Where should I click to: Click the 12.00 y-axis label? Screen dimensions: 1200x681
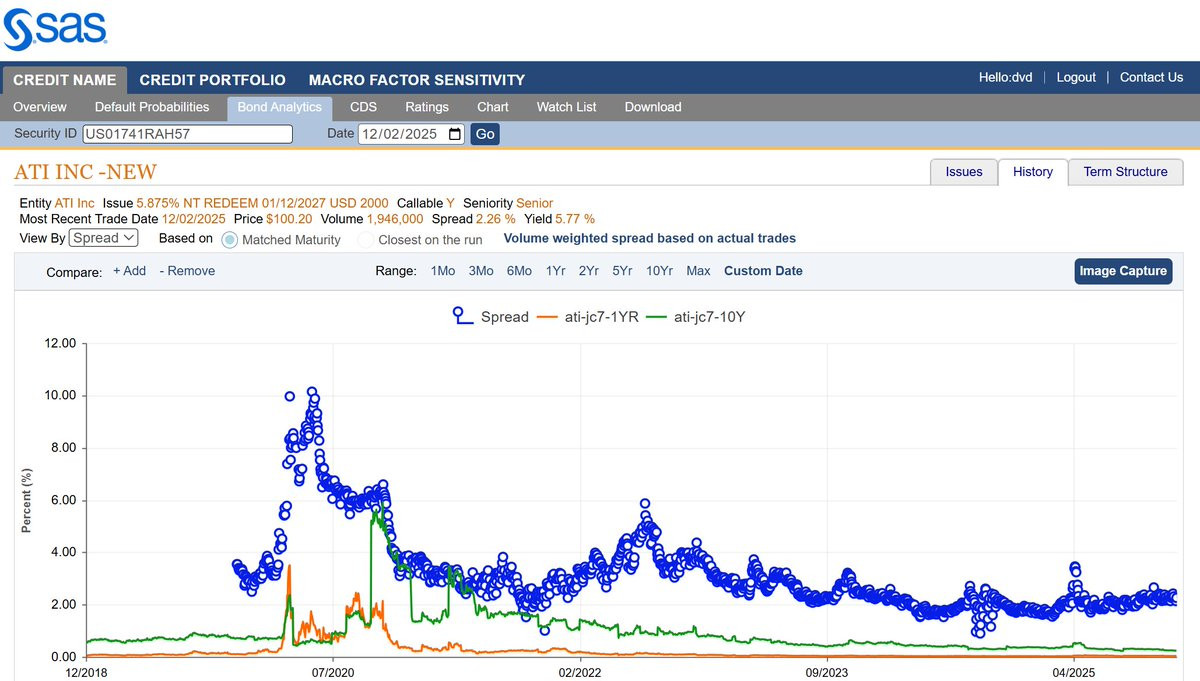(x=60, y=343)
